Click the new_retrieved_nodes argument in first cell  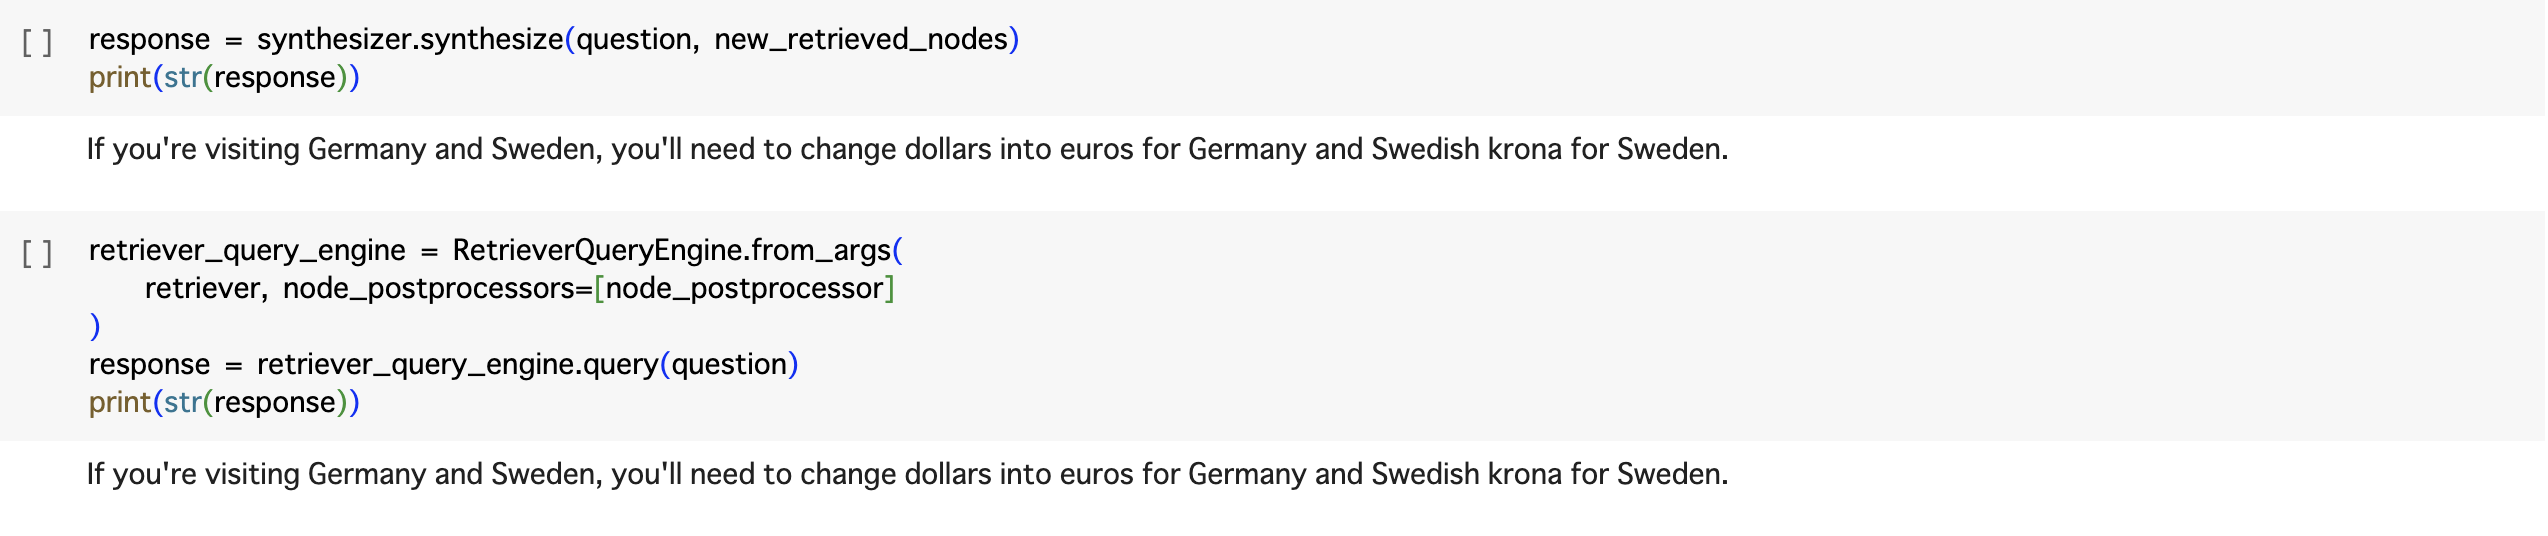tap(860, 39)
